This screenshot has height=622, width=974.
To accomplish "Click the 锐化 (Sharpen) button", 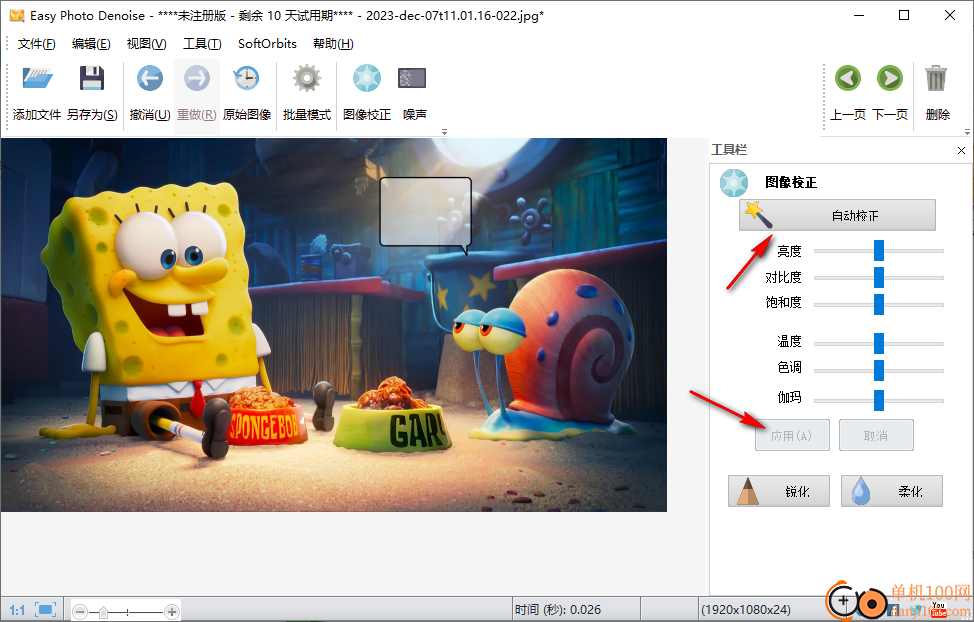I will (779, 491).
